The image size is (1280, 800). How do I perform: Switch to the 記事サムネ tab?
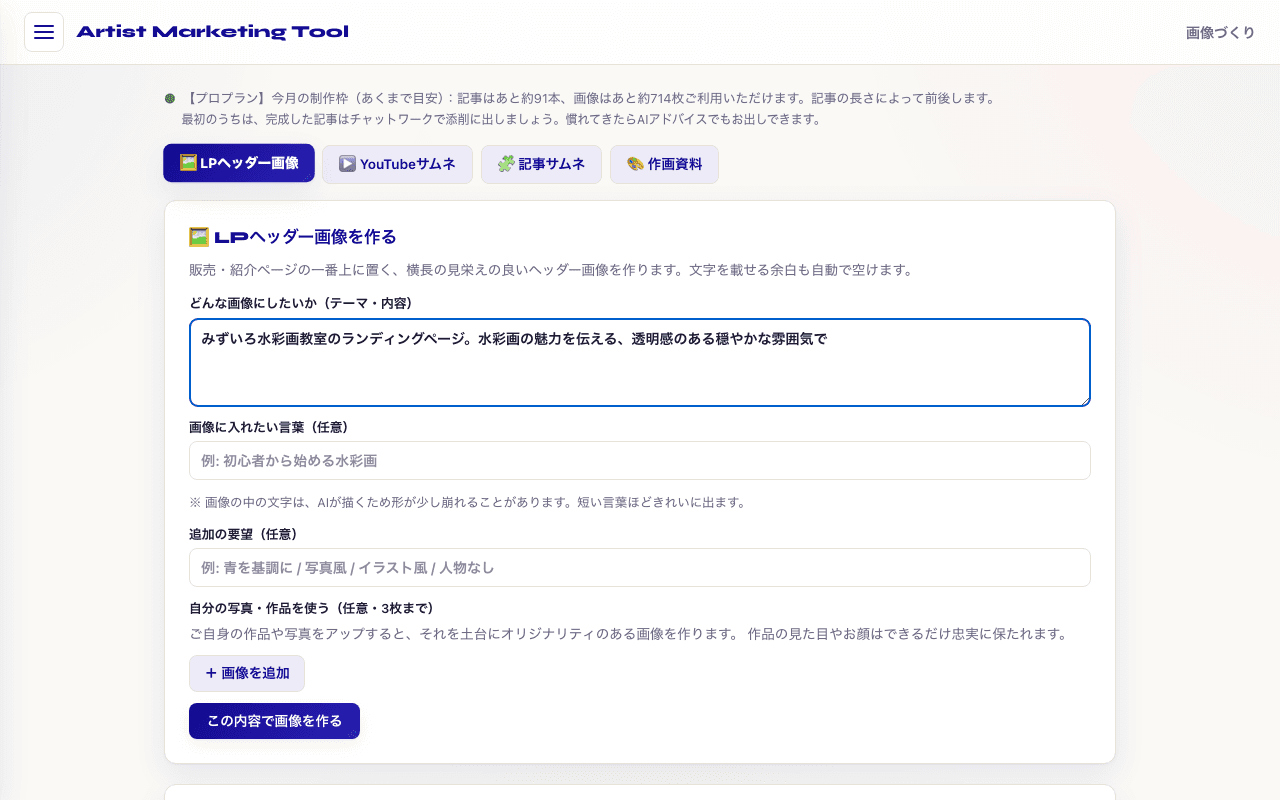pos(541,164)
